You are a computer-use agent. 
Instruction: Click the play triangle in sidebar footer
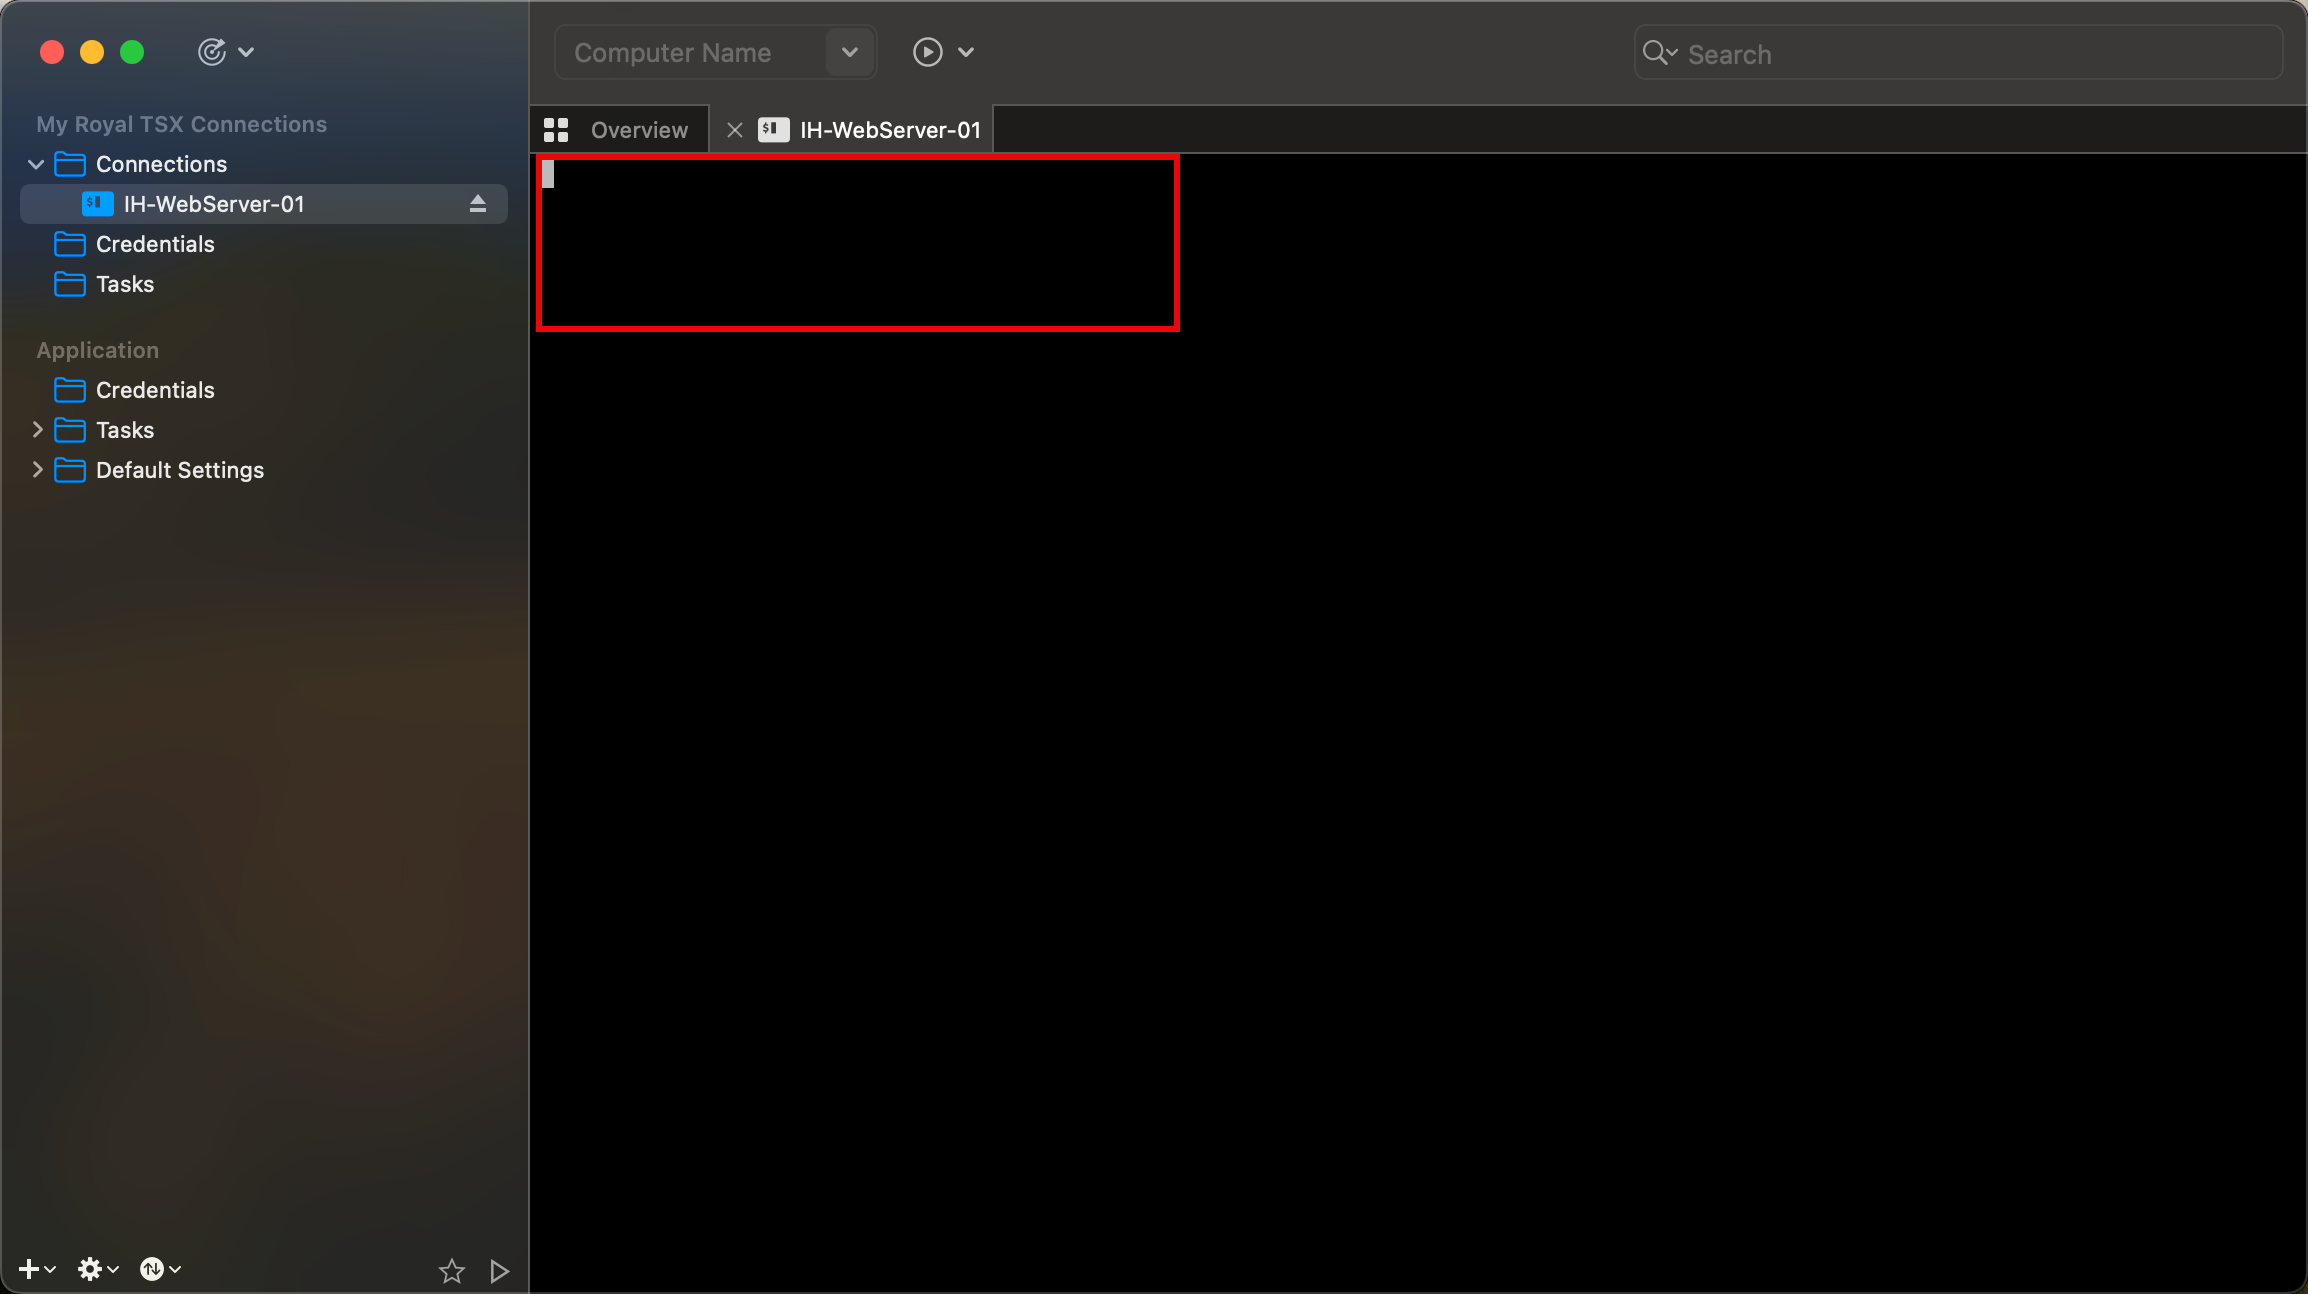[x=500, y=1271]
